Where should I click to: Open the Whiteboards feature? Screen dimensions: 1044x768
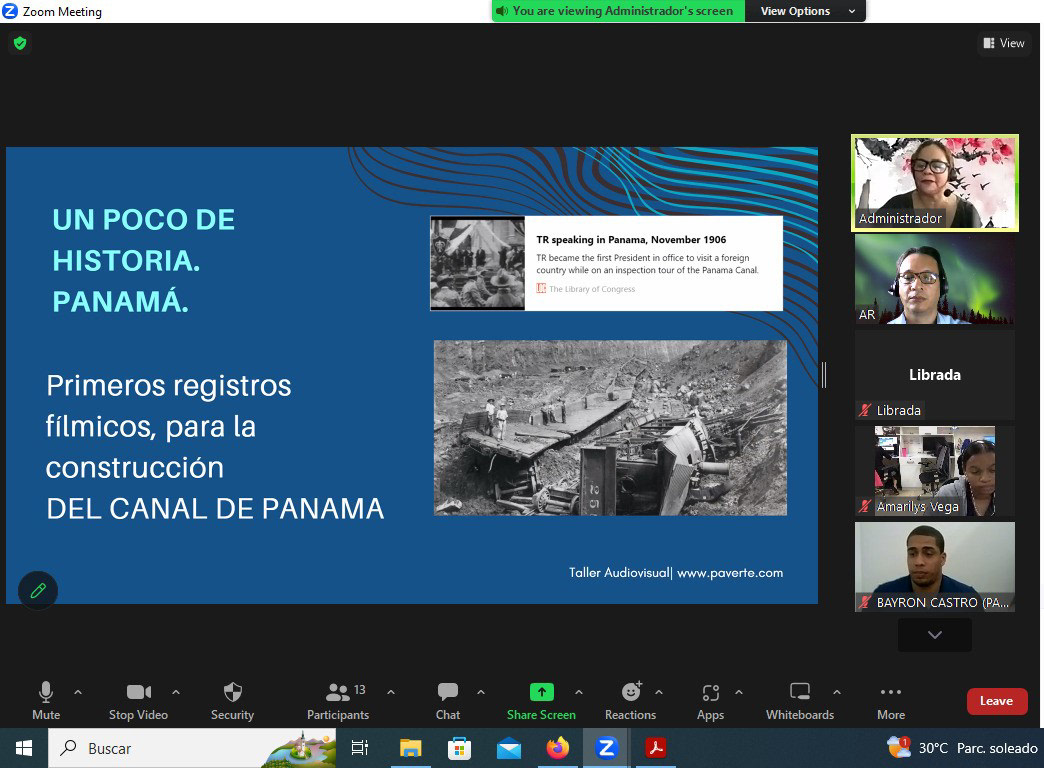click(800, 690)
